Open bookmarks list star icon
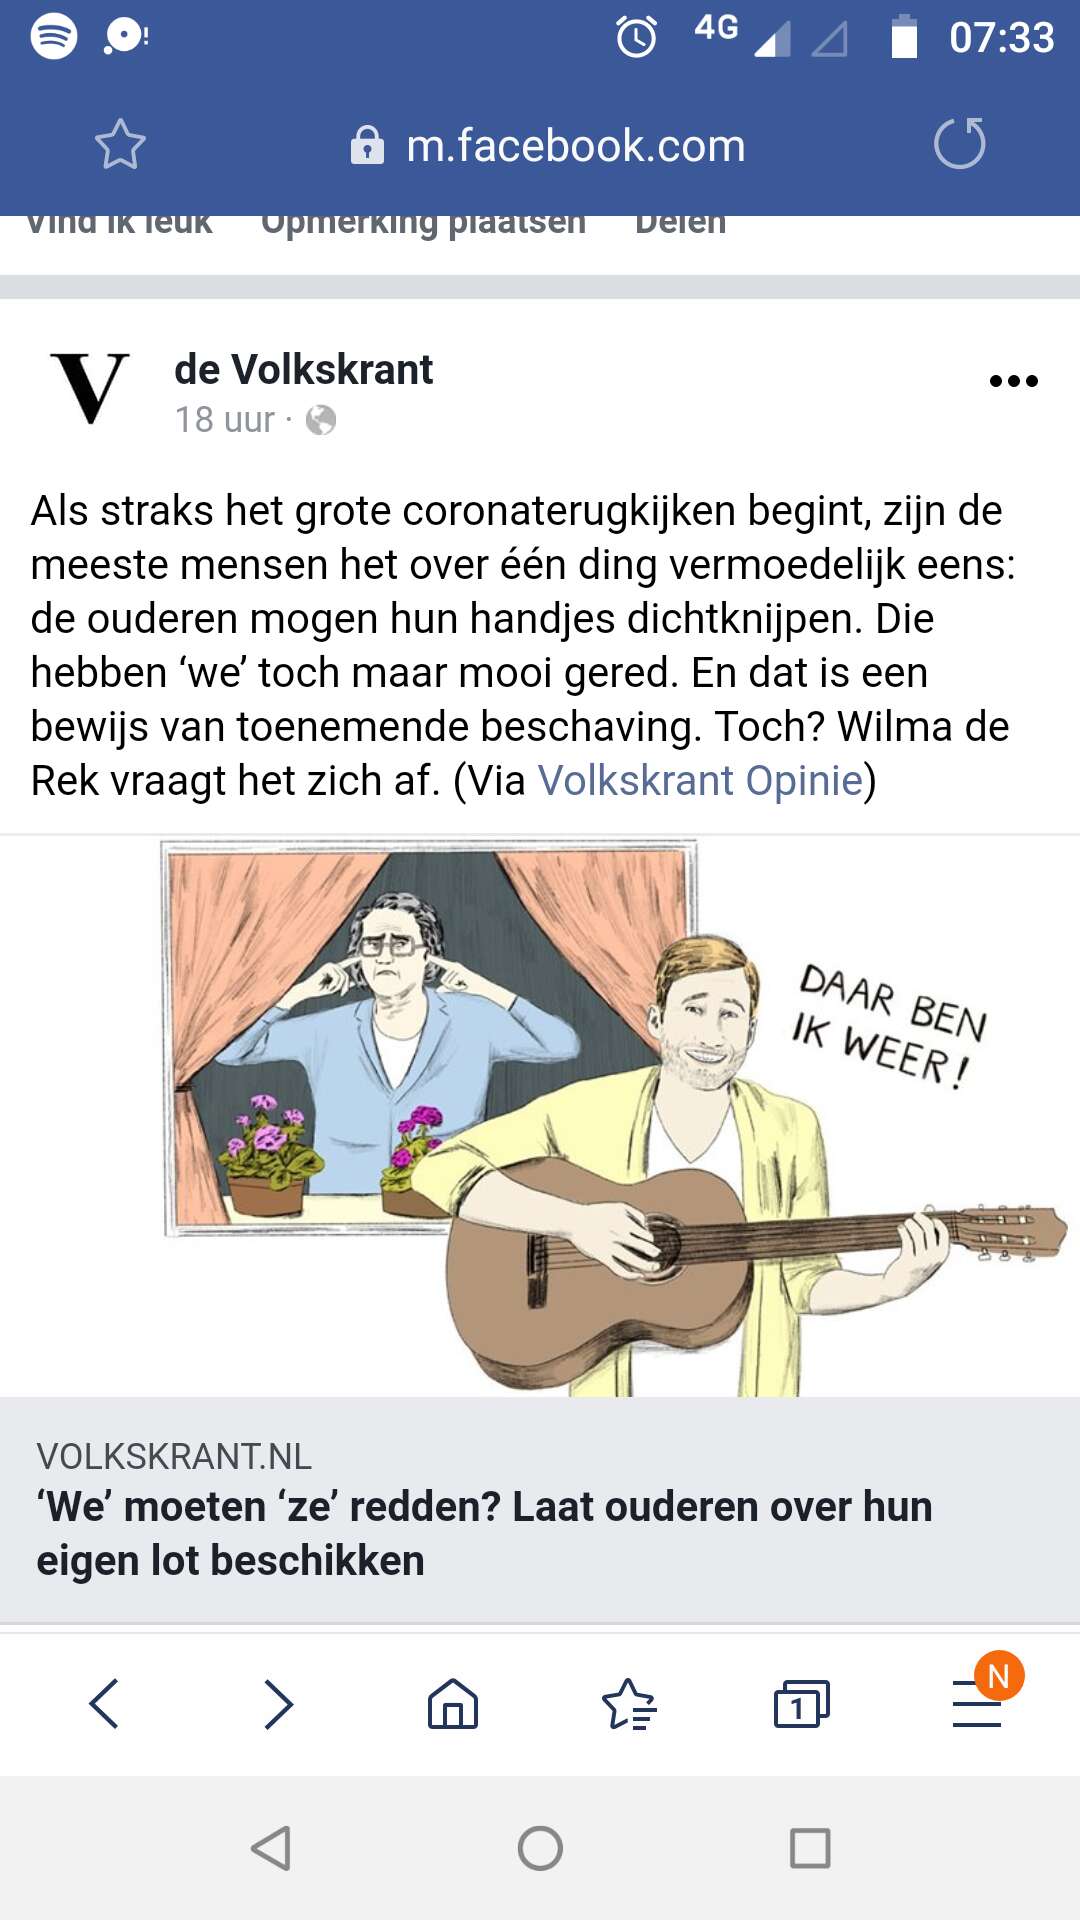Screen dimensions: 1080x1920 (x=628, y=1703)
